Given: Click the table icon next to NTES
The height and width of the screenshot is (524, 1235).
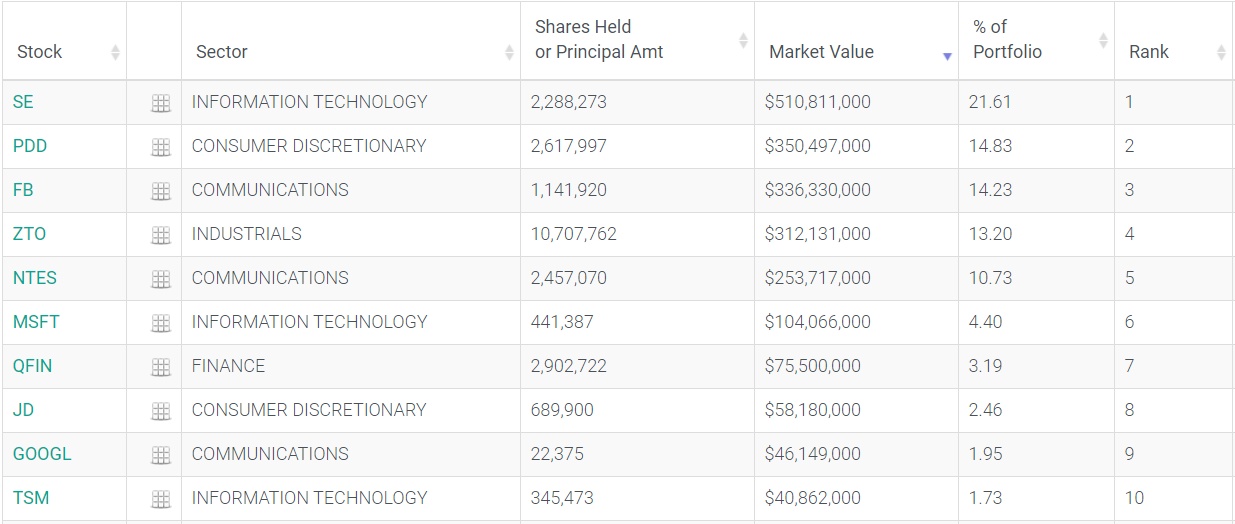Looking at the screenshot, I should 160,279.
